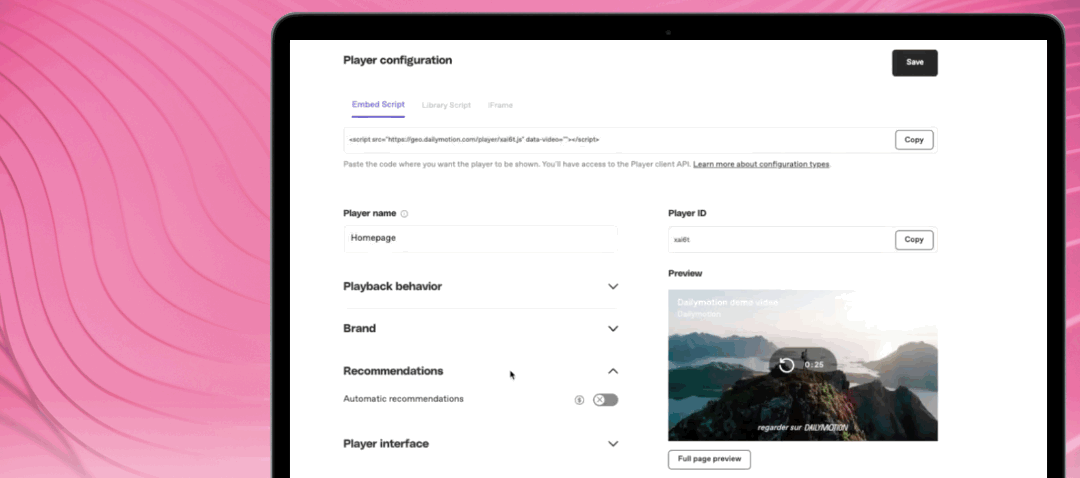Collapse the Recommendations section chevron
Screen dimensions: 1080x478
click(613, 371)
